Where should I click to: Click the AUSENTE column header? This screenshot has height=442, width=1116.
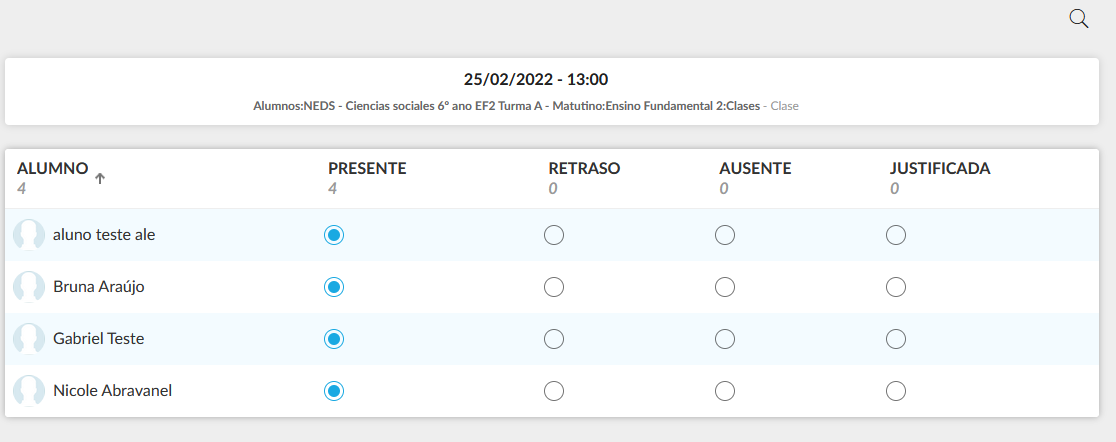[755, 168]
